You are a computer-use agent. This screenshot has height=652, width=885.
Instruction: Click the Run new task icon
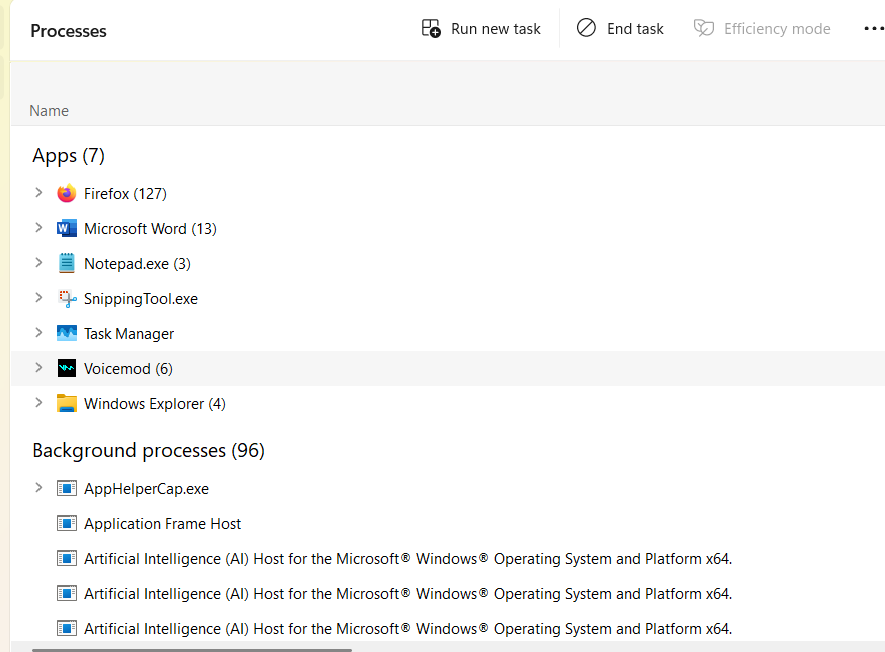tap(431, 28)
